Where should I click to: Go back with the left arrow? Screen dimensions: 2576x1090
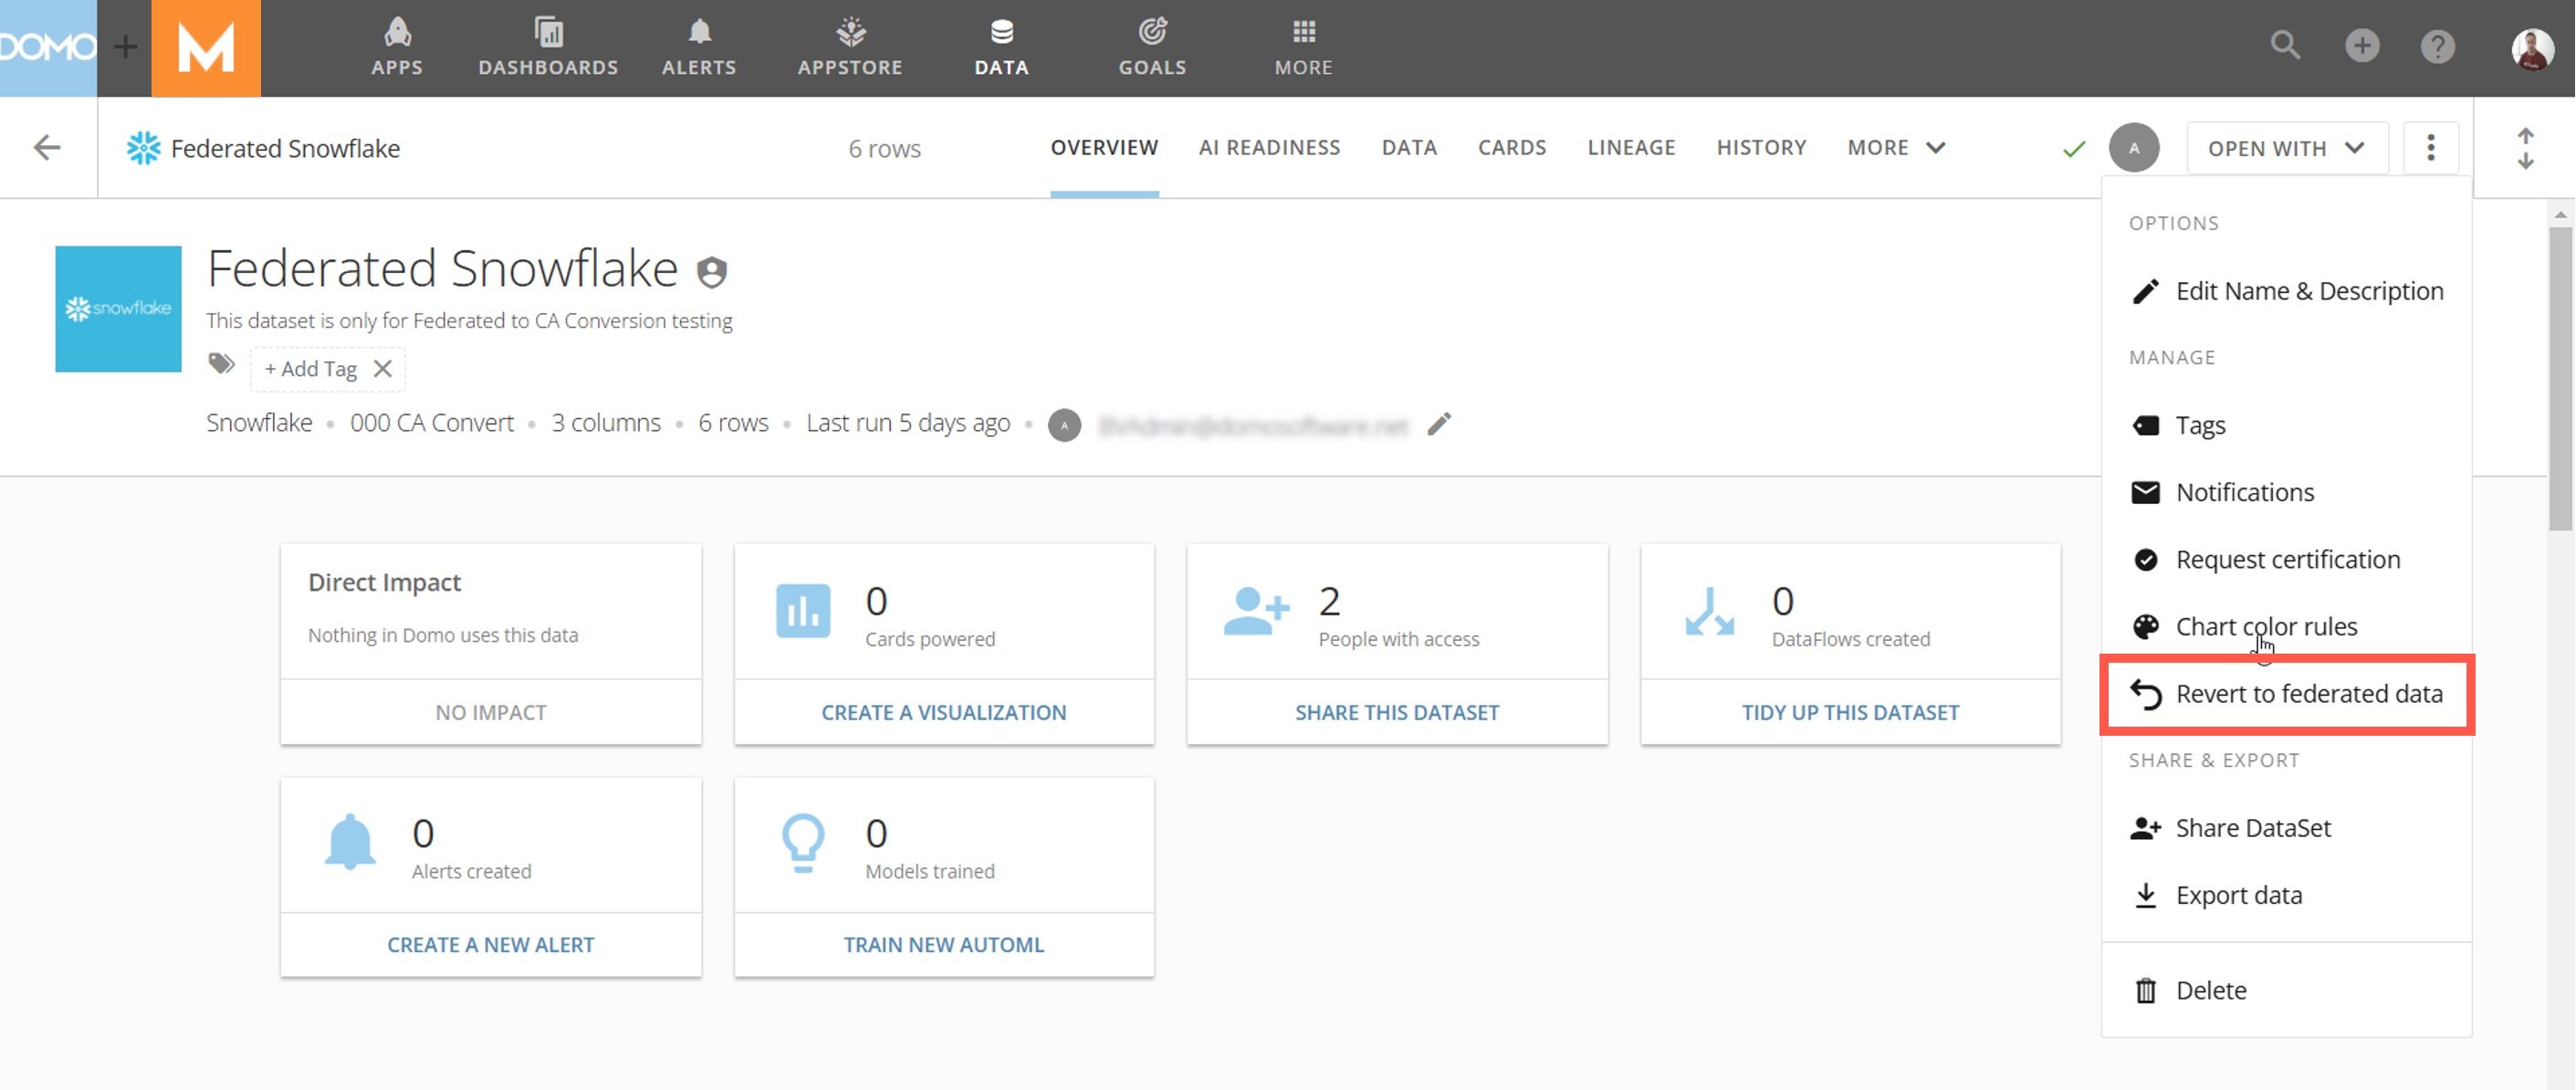[47, 148]
